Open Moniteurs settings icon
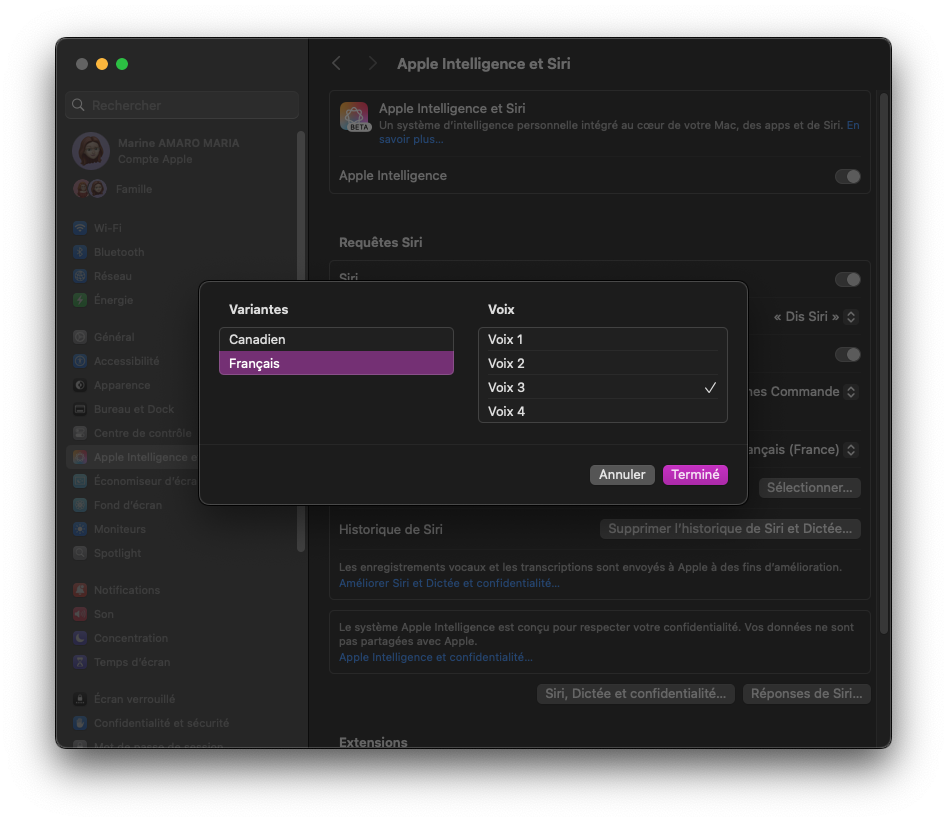Image resolution: width=947 pixels, height=822 pixels. pyautogui.click(x=80, y=529)
